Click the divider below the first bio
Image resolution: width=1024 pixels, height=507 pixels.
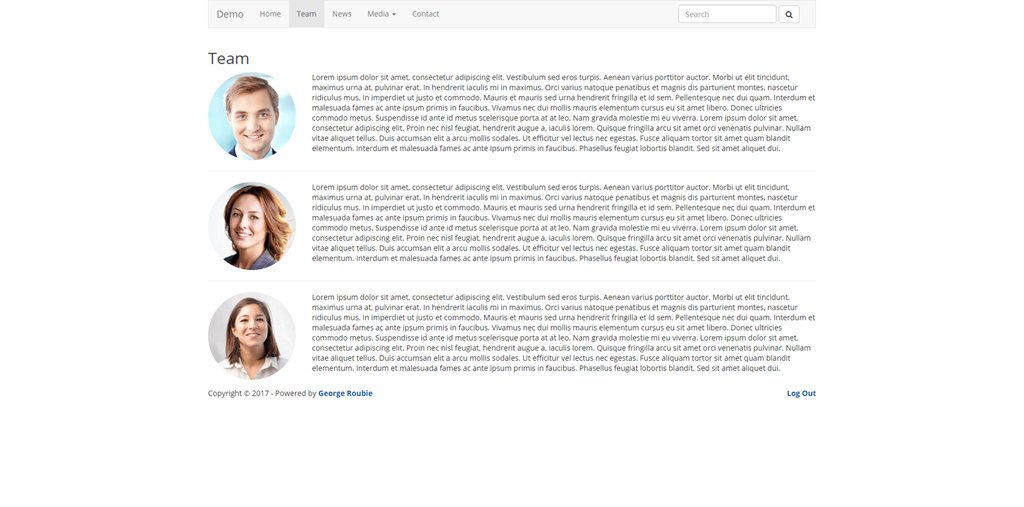512,171
